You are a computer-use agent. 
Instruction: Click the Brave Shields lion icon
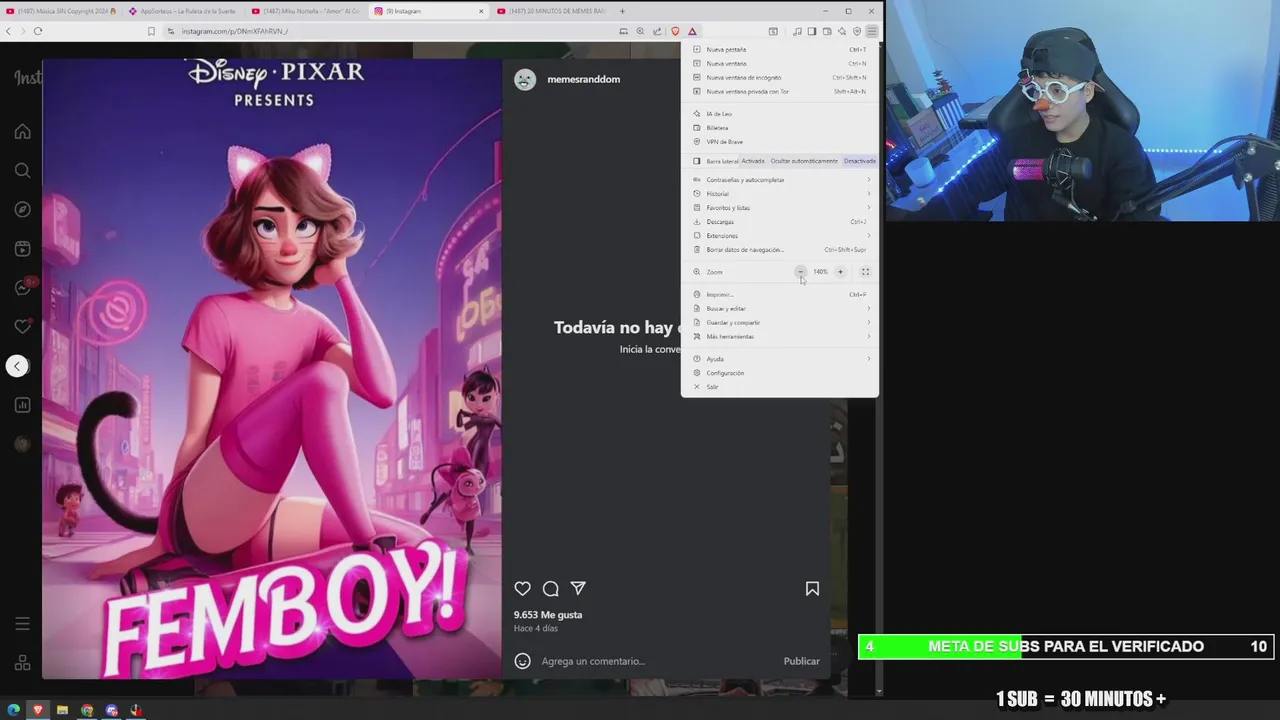[x=675, y=31]
